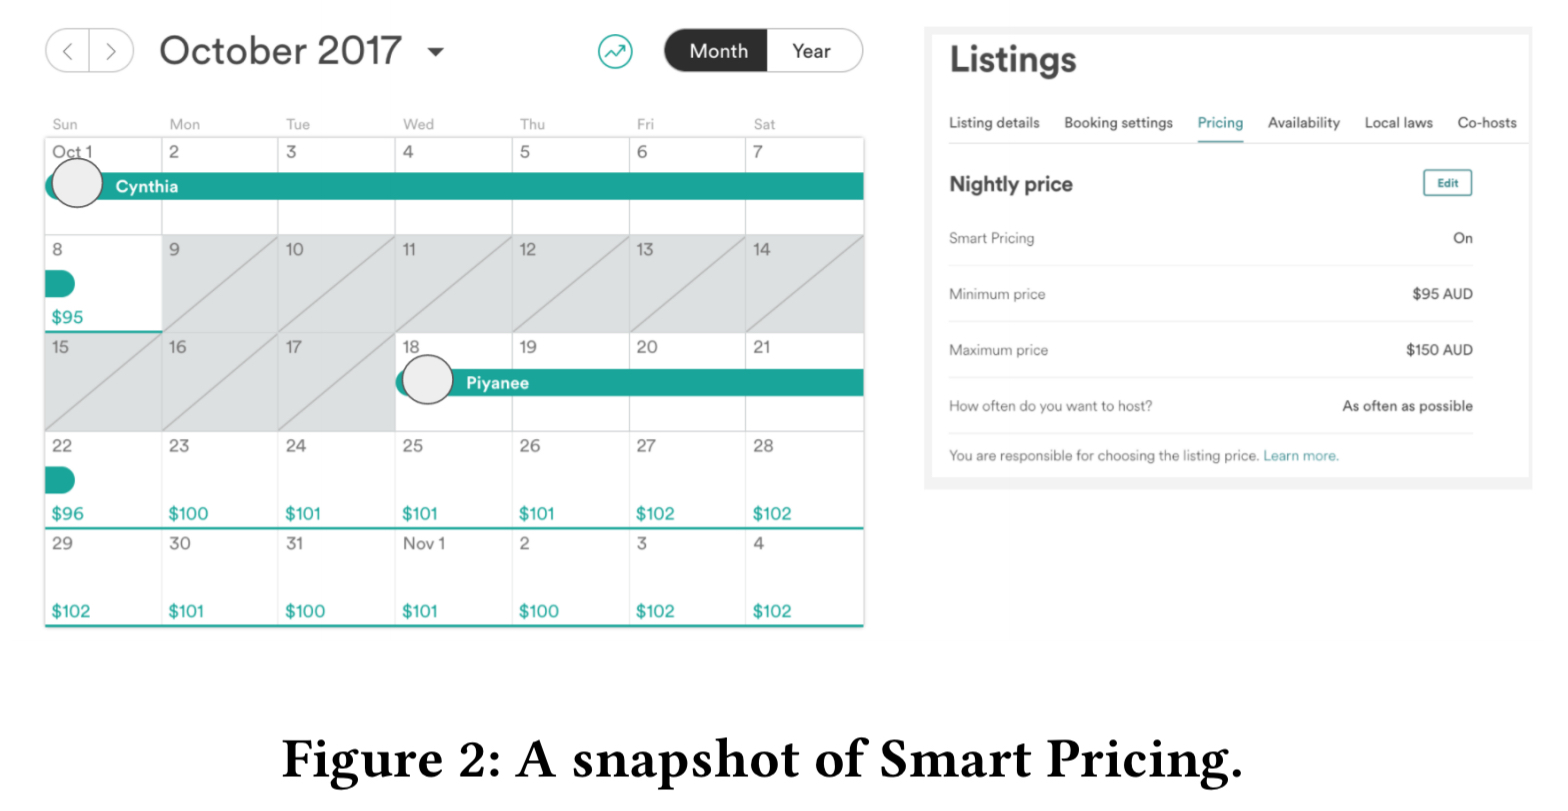Click Piyanee's guest avatar circle
The height and width of the screenshot is (811, 1568).
point(427,380)
